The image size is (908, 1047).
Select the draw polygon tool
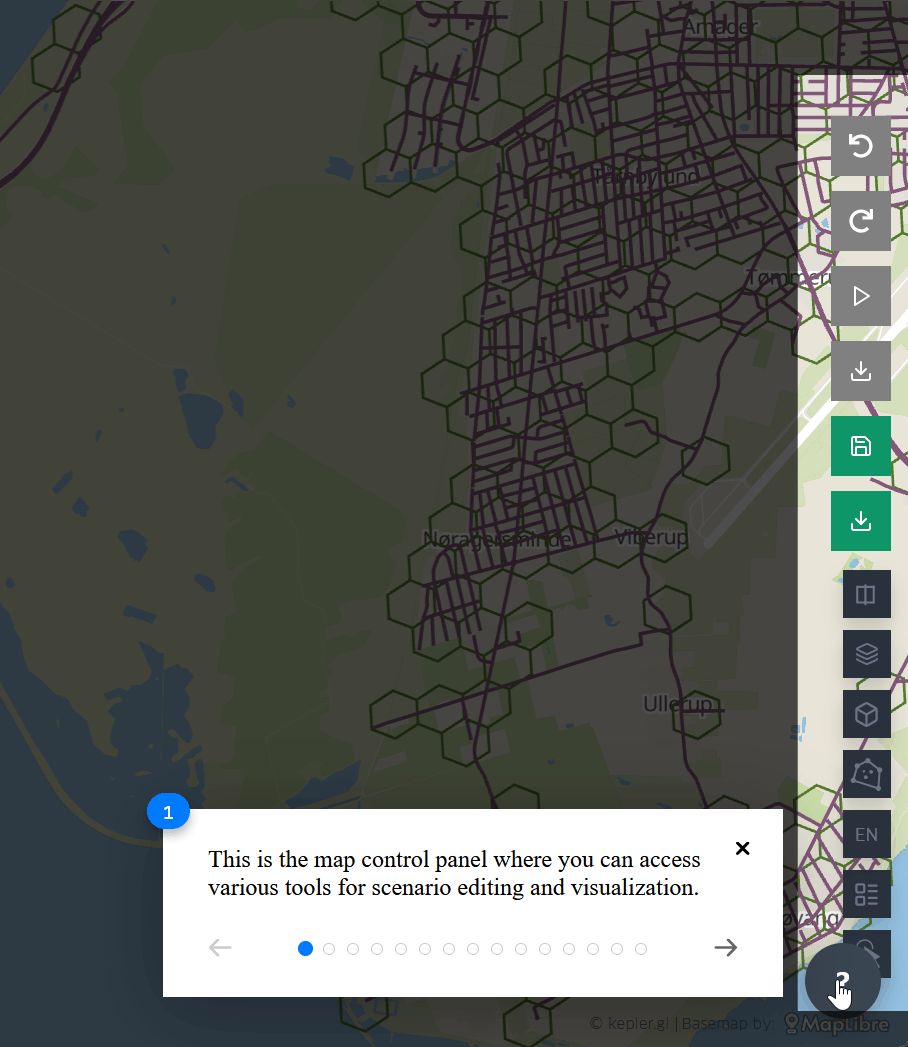(866, 774)
